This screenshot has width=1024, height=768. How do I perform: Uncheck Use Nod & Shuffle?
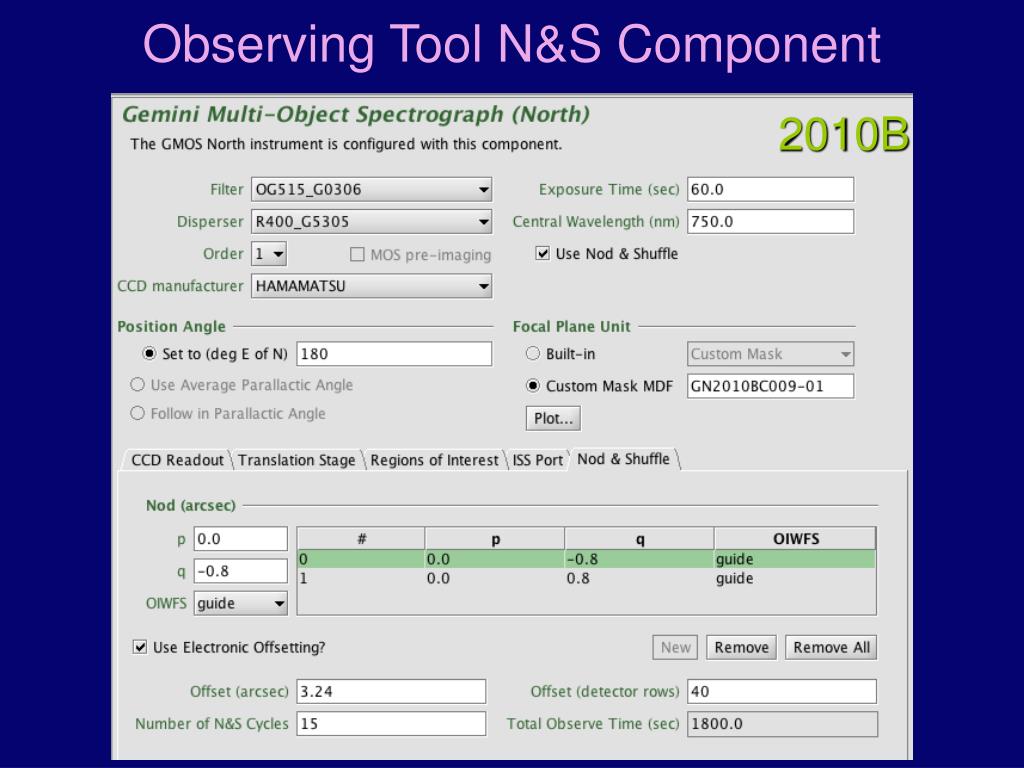tap(542, 253)
